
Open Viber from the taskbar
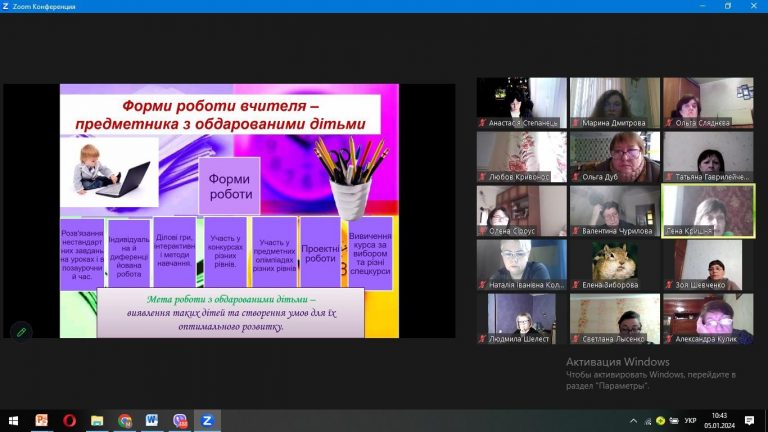(x=180, y=421)
